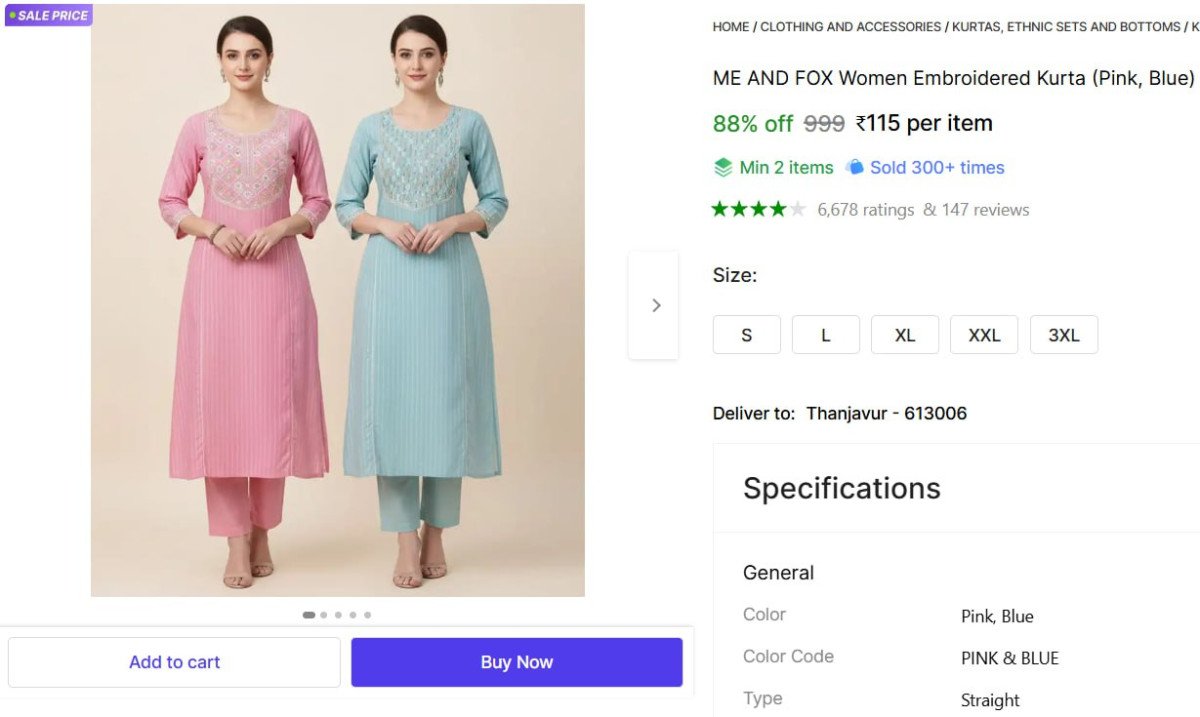Select size S

[x=746, y=335]
